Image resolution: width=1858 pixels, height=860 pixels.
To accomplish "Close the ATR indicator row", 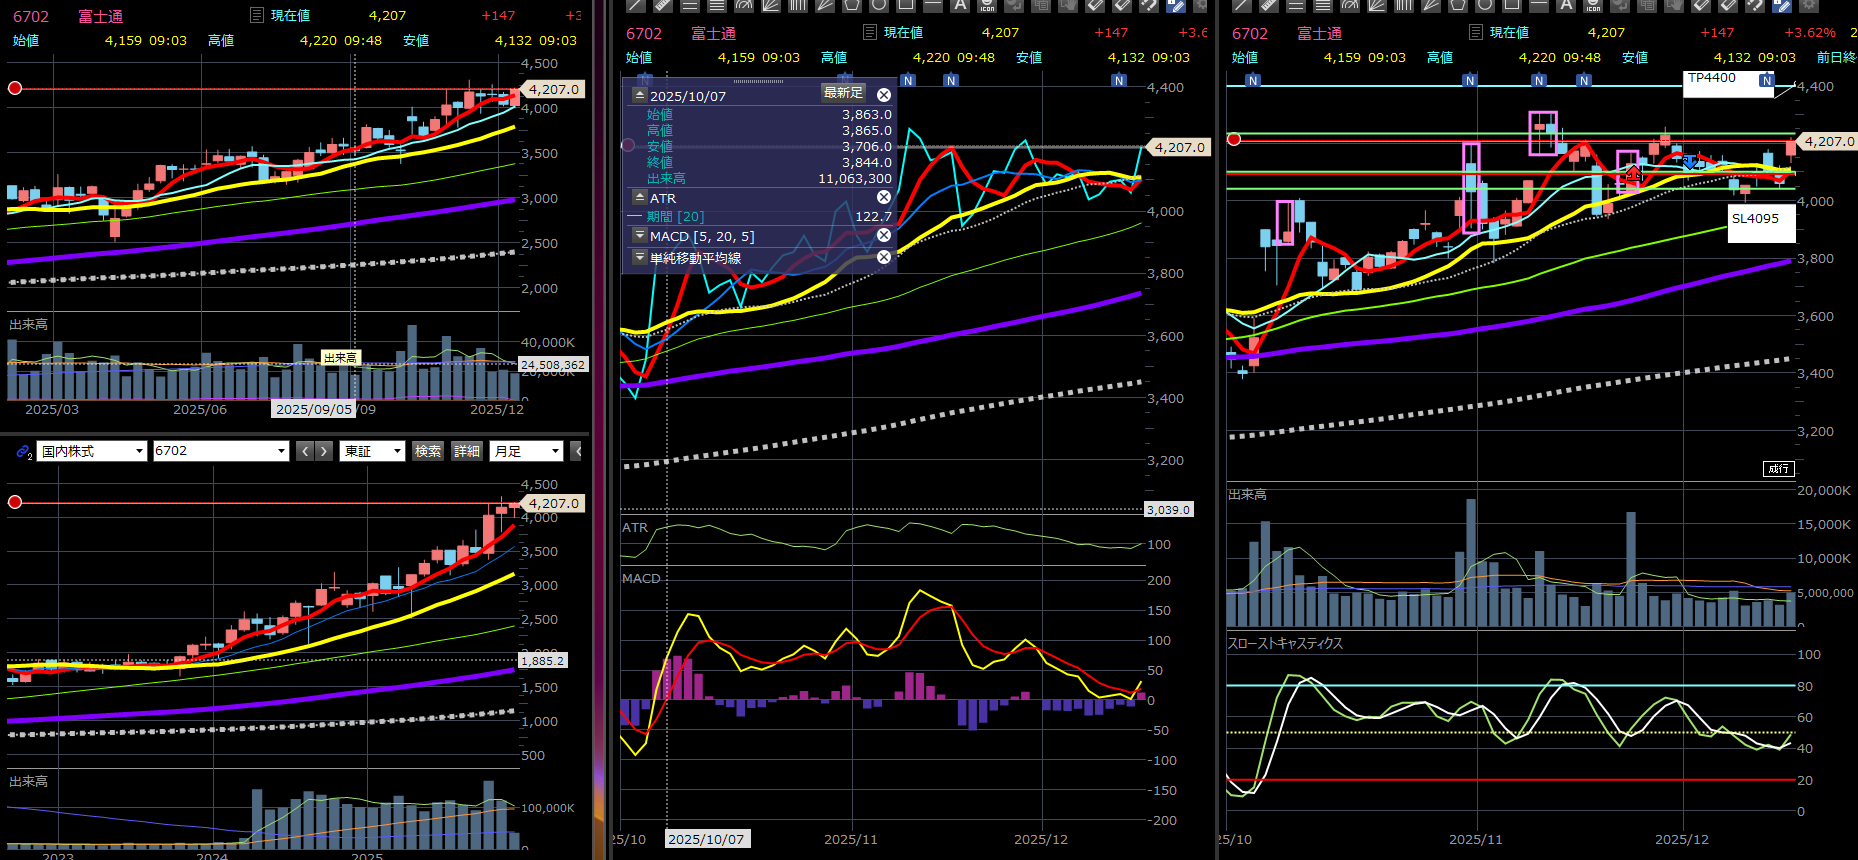I will click(x=884, y=198).
